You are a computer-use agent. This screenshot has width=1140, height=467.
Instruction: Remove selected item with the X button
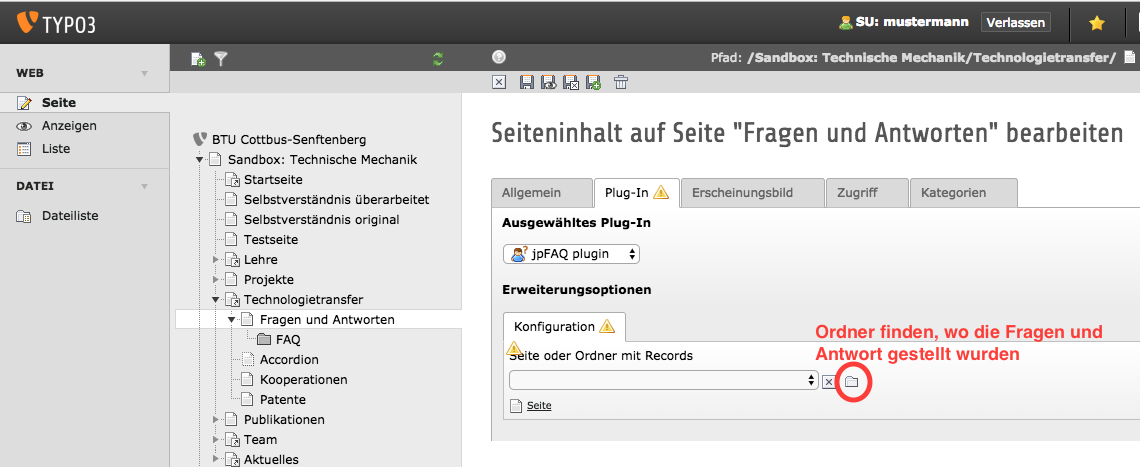828,382
